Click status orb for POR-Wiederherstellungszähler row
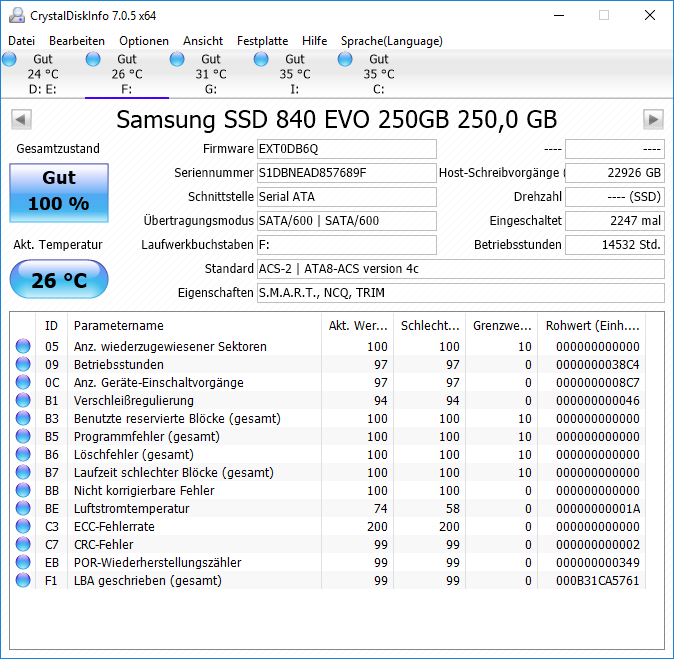 [x=23, y=563]
